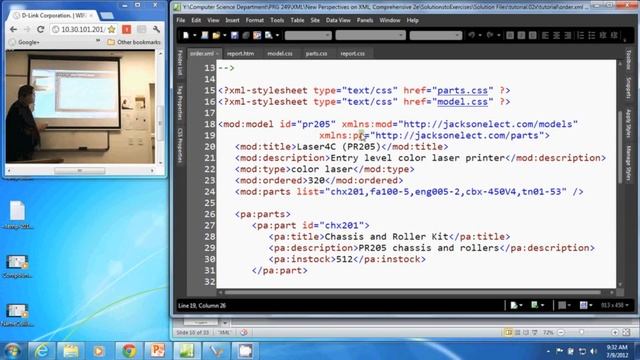The height and width of the screenshot is (360, 640).
Task: Click the volume speaker icon in system tray
Action: point(594,351)
